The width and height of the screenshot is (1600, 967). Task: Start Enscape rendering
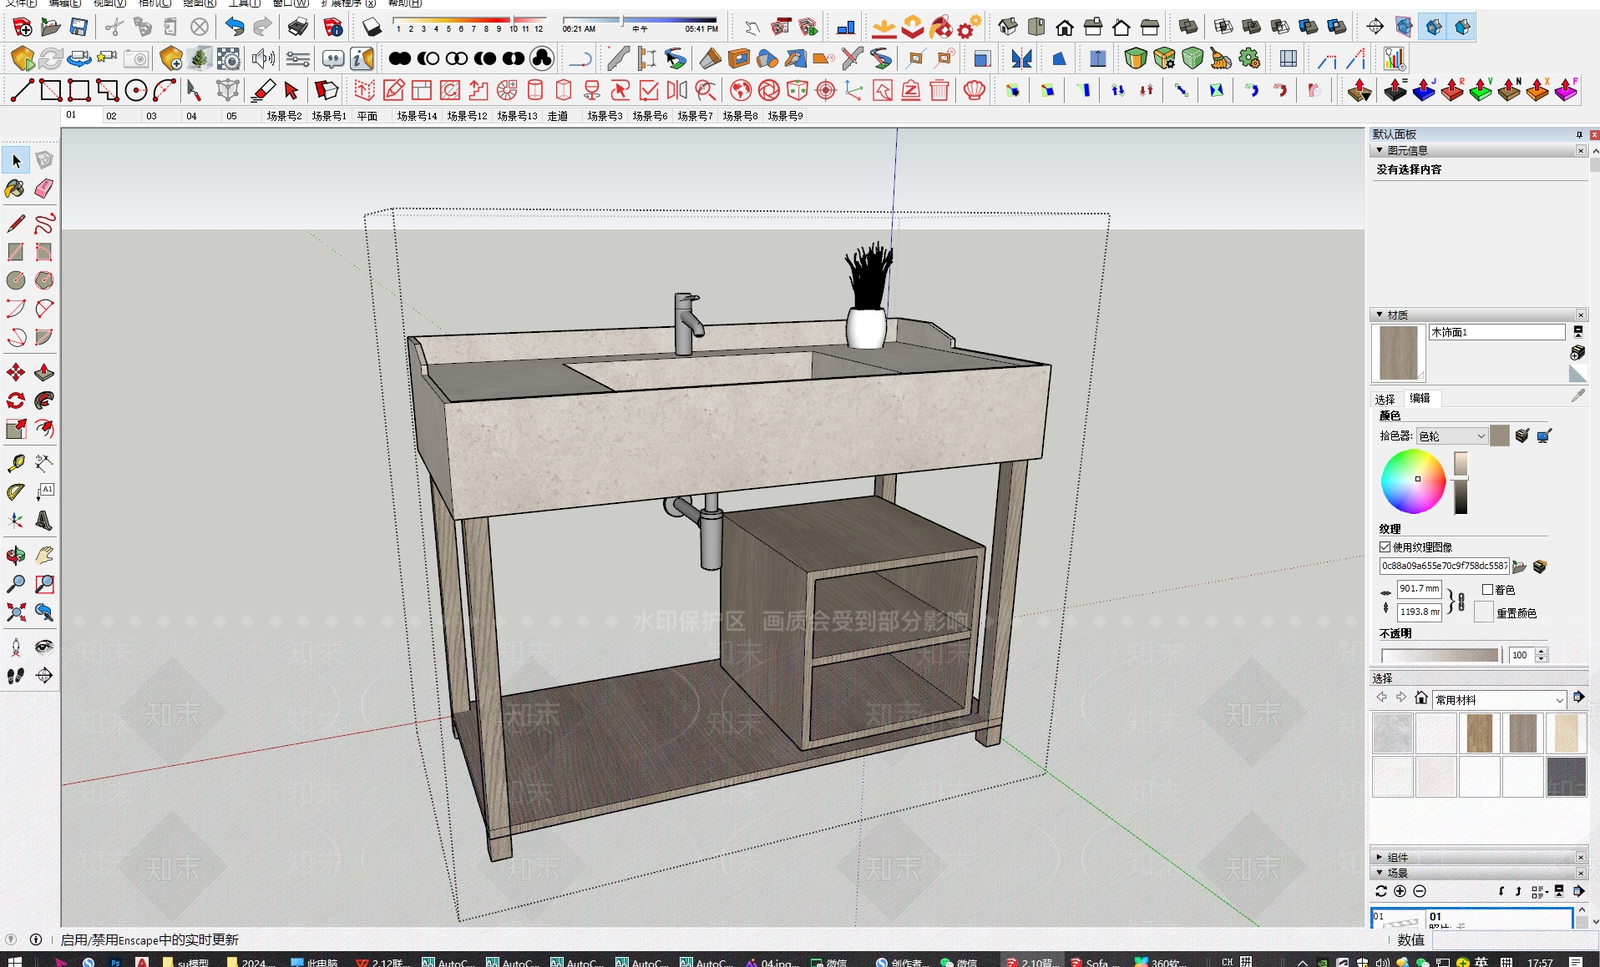point(23,59)
